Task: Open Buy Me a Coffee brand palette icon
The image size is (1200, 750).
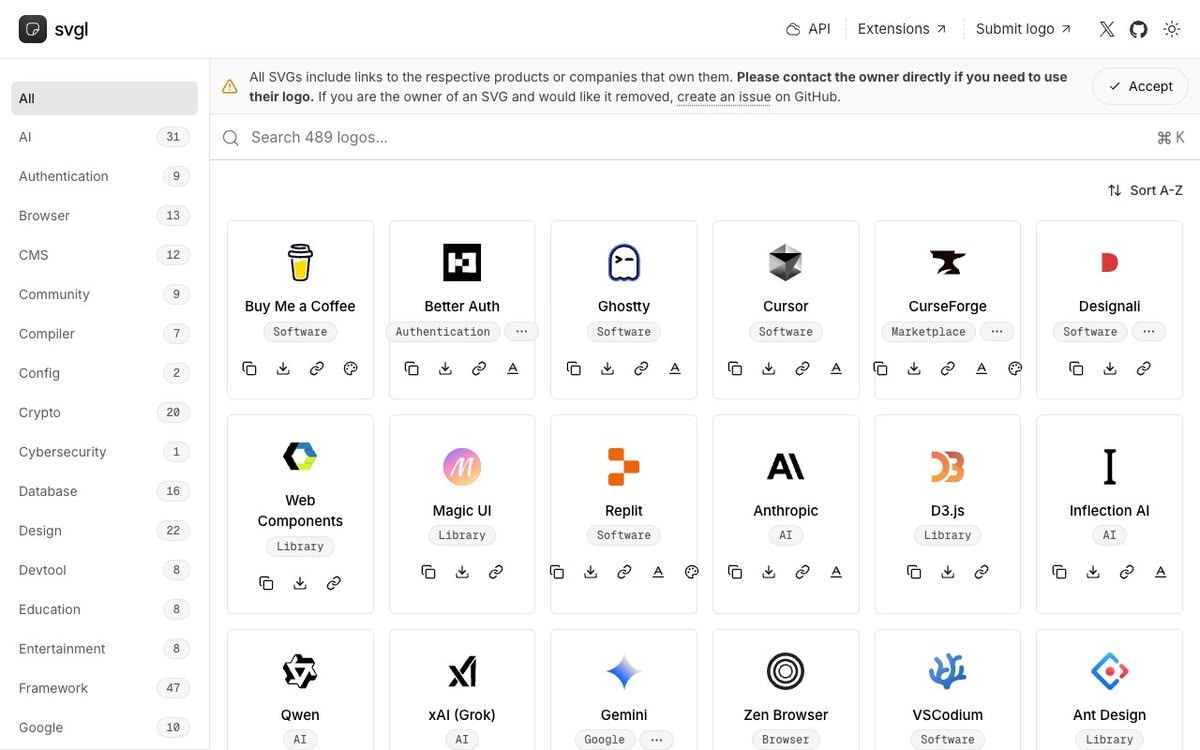Action: (x=350, y=369)
